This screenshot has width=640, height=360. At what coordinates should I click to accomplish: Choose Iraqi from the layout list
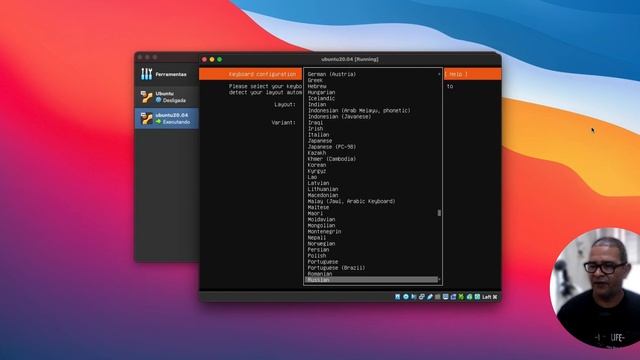click(315, 122)
